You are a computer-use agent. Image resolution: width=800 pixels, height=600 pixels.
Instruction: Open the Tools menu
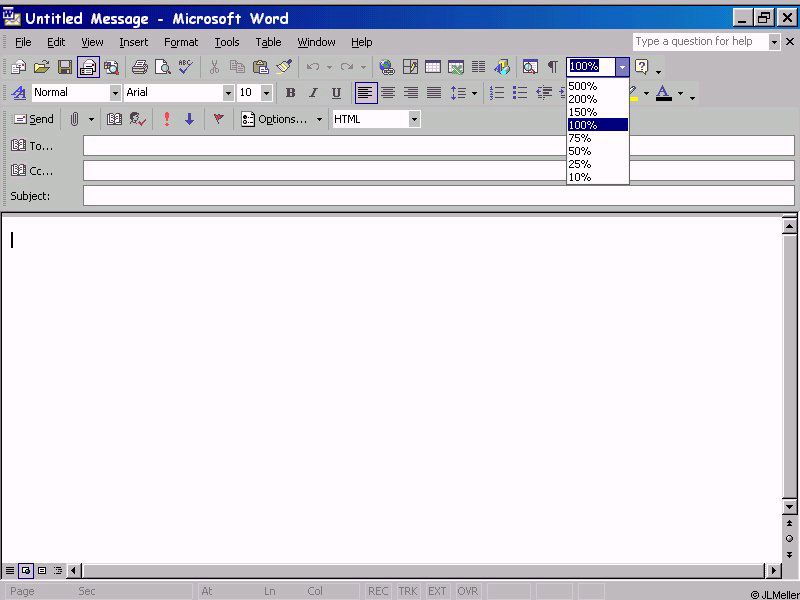227,42
